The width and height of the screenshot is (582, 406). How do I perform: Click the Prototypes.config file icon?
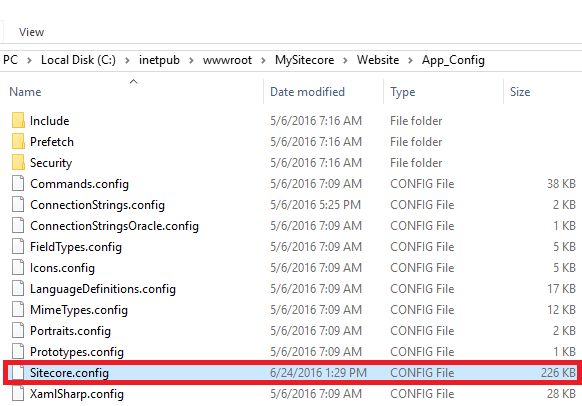[18, 351]
